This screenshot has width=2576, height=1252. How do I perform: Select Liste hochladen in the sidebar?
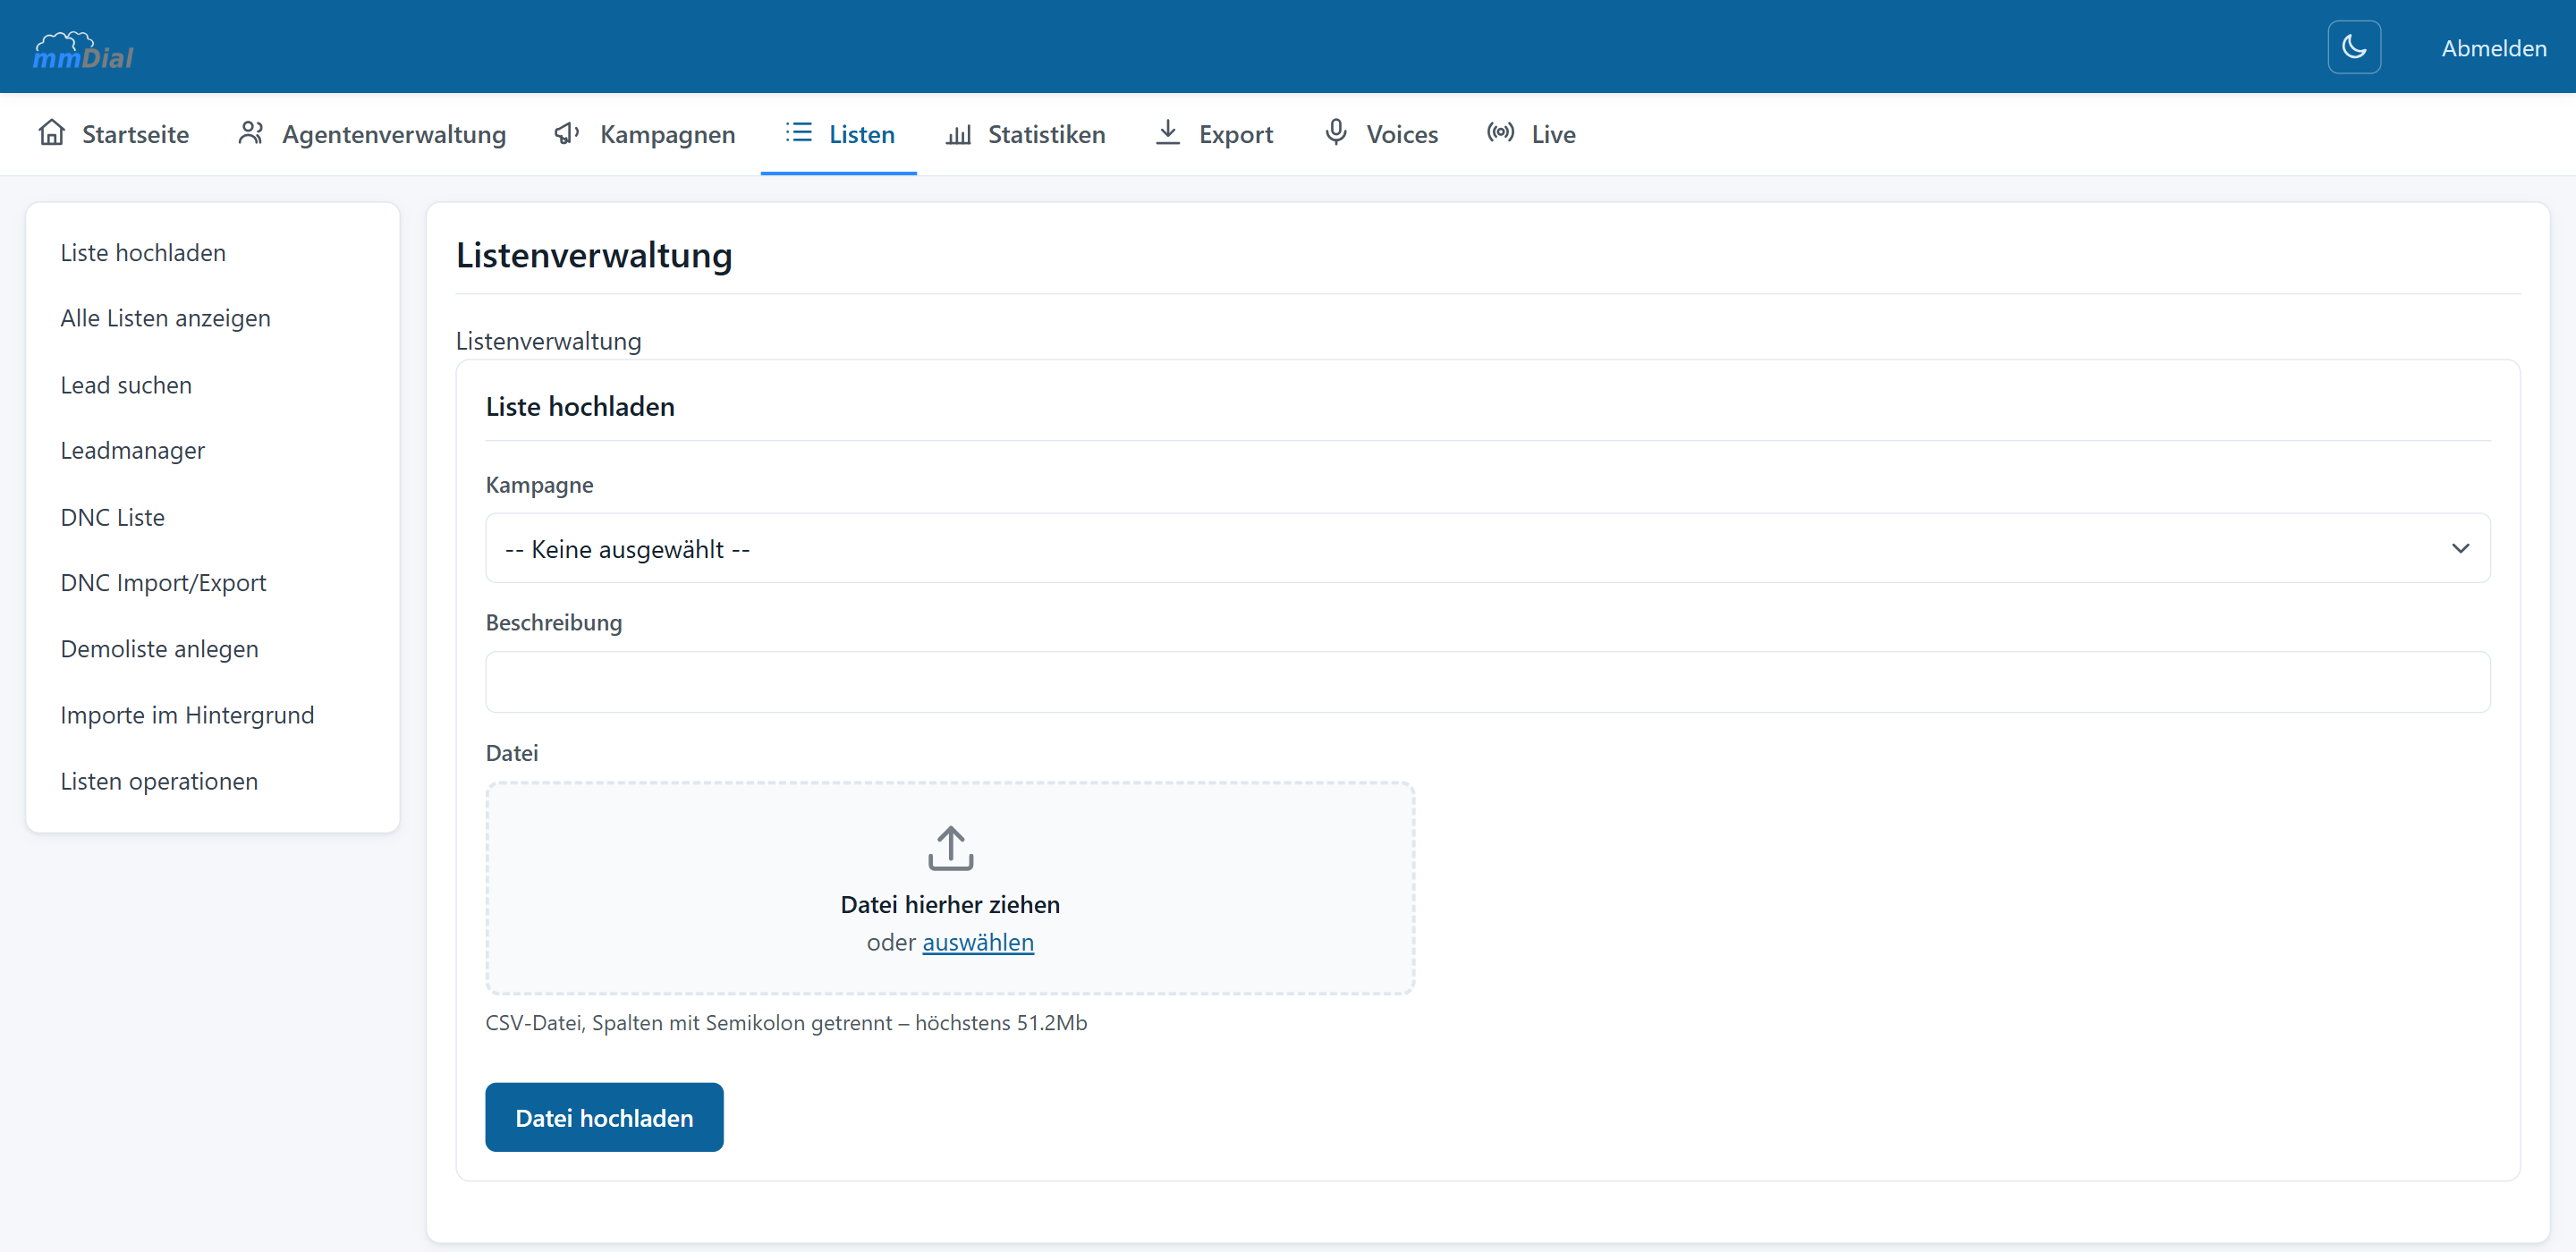[x=143, y=252]
